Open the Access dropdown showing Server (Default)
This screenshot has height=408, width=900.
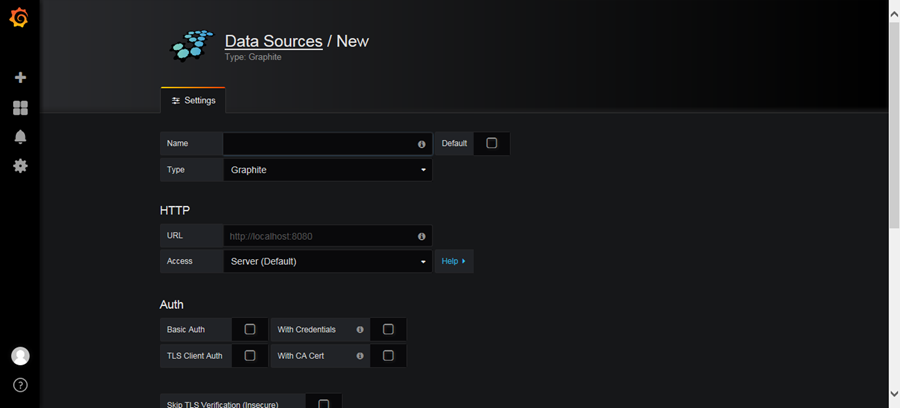328,261
